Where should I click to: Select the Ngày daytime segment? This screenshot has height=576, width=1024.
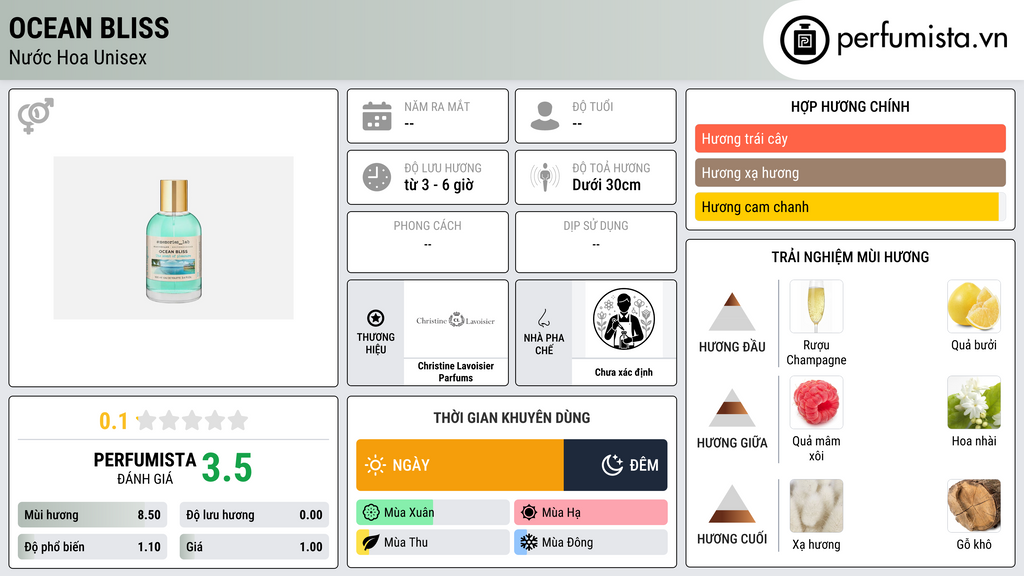point(460,465)
